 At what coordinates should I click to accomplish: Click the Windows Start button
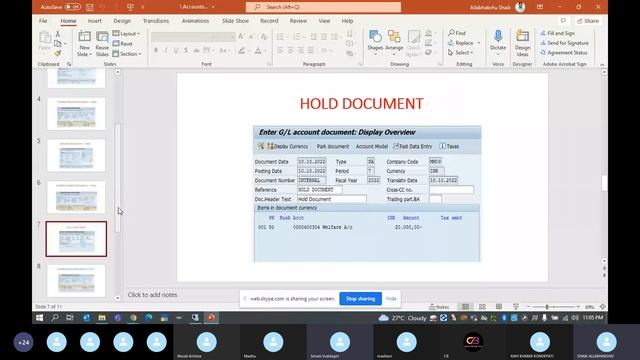tap(40, 318)
